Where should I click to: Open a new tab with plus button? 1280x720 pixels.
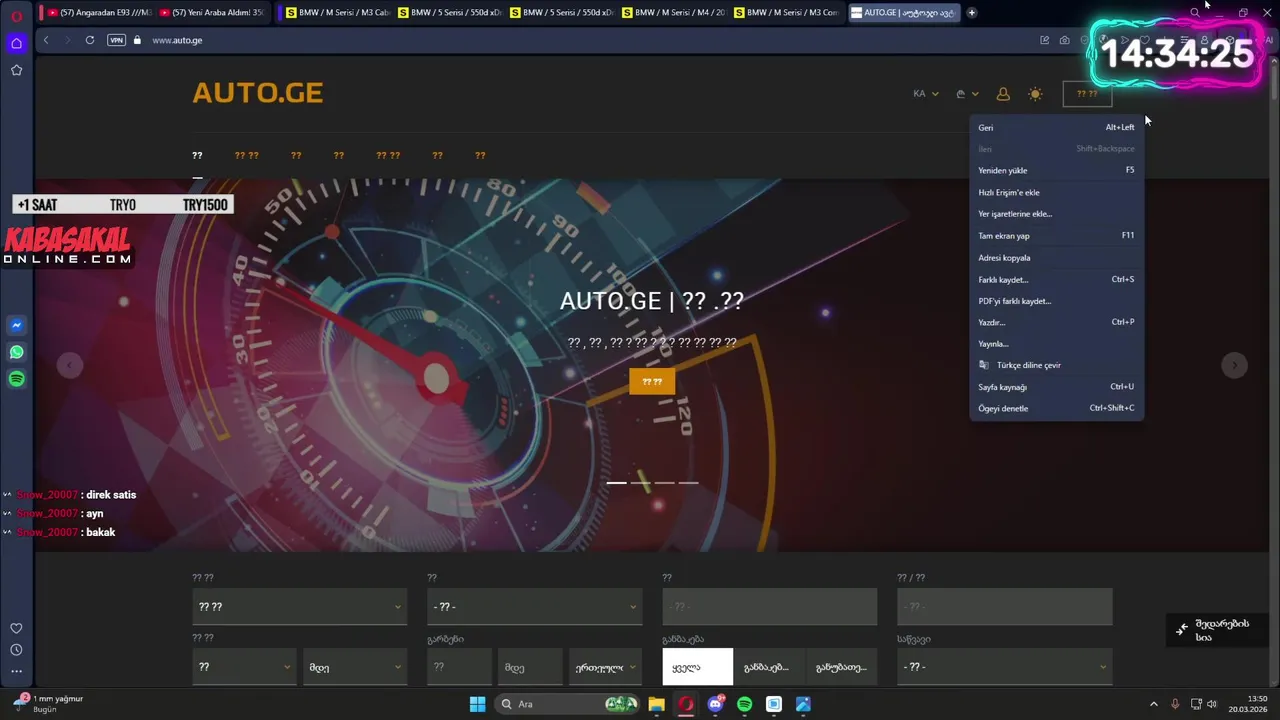[971, 13]
